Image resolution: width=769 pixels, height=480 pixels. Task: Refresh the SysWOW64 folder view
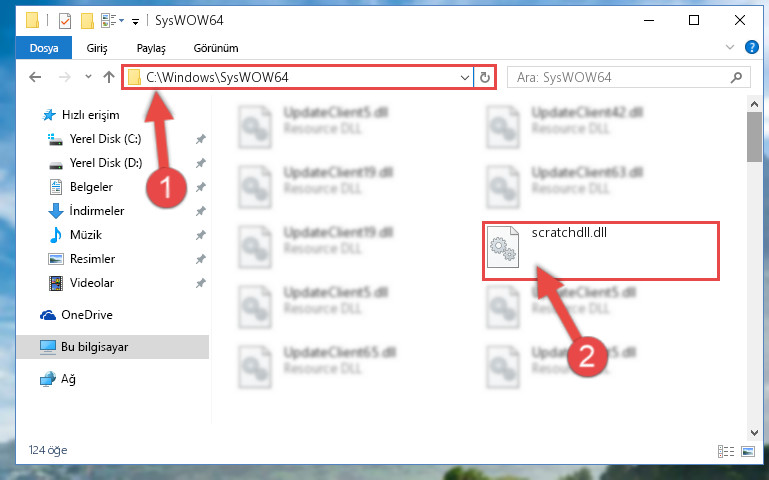pos(485,77)
